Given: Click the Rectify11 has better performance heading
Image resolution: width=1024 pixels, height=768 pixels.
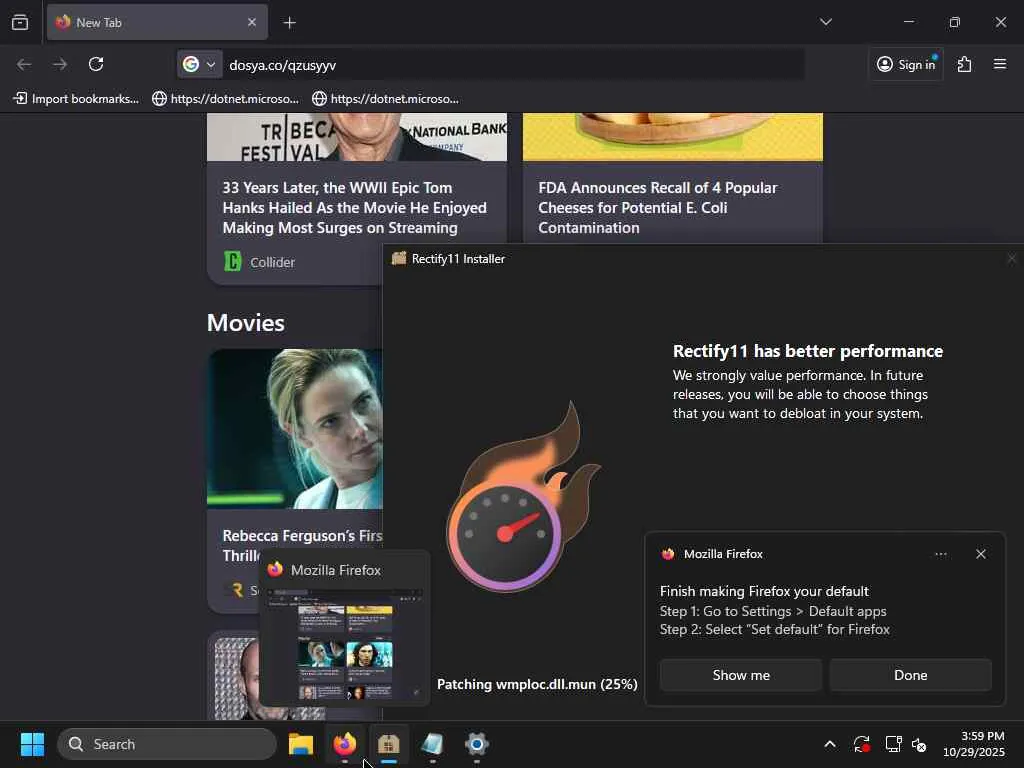Looking at the screenshot, I should tap(808, 351).
